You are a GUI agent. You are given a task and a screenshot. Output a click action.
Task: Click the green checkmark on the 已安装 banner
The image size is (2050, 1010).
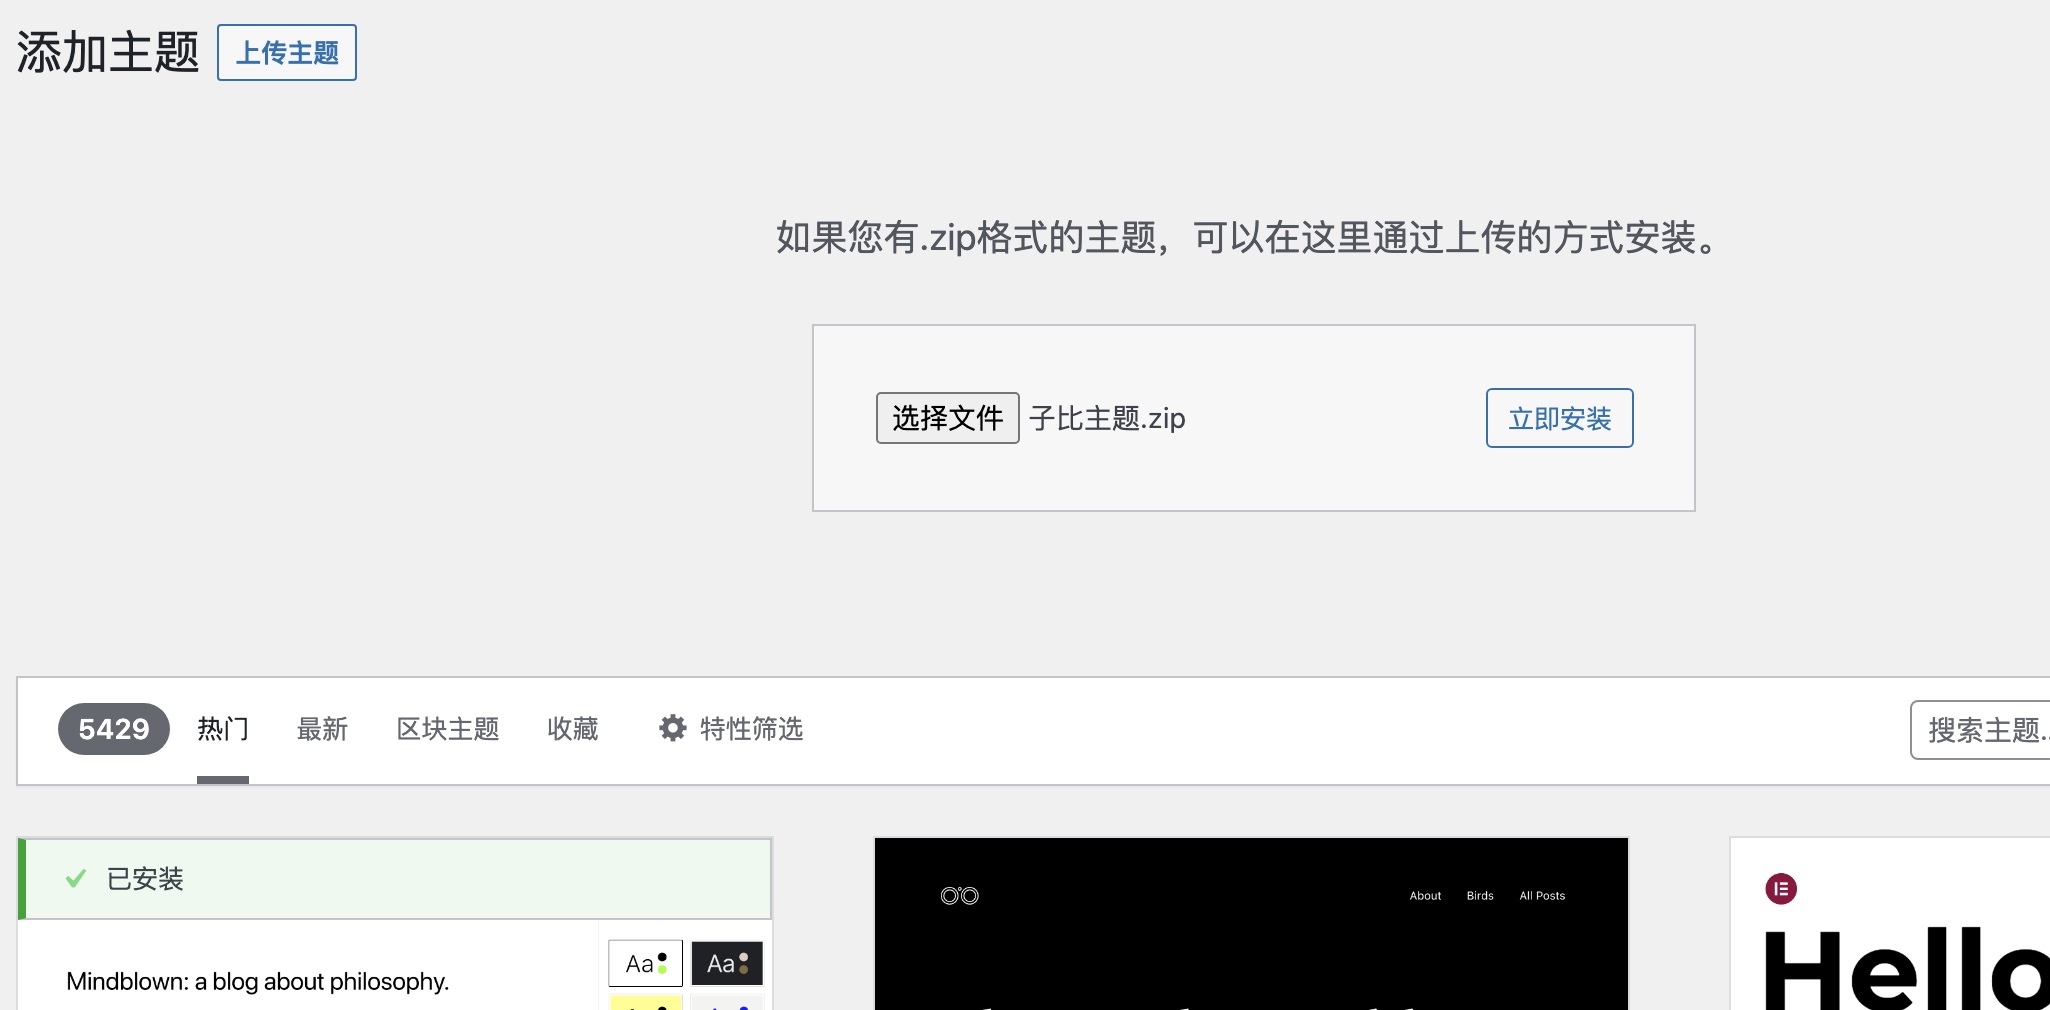75,879
